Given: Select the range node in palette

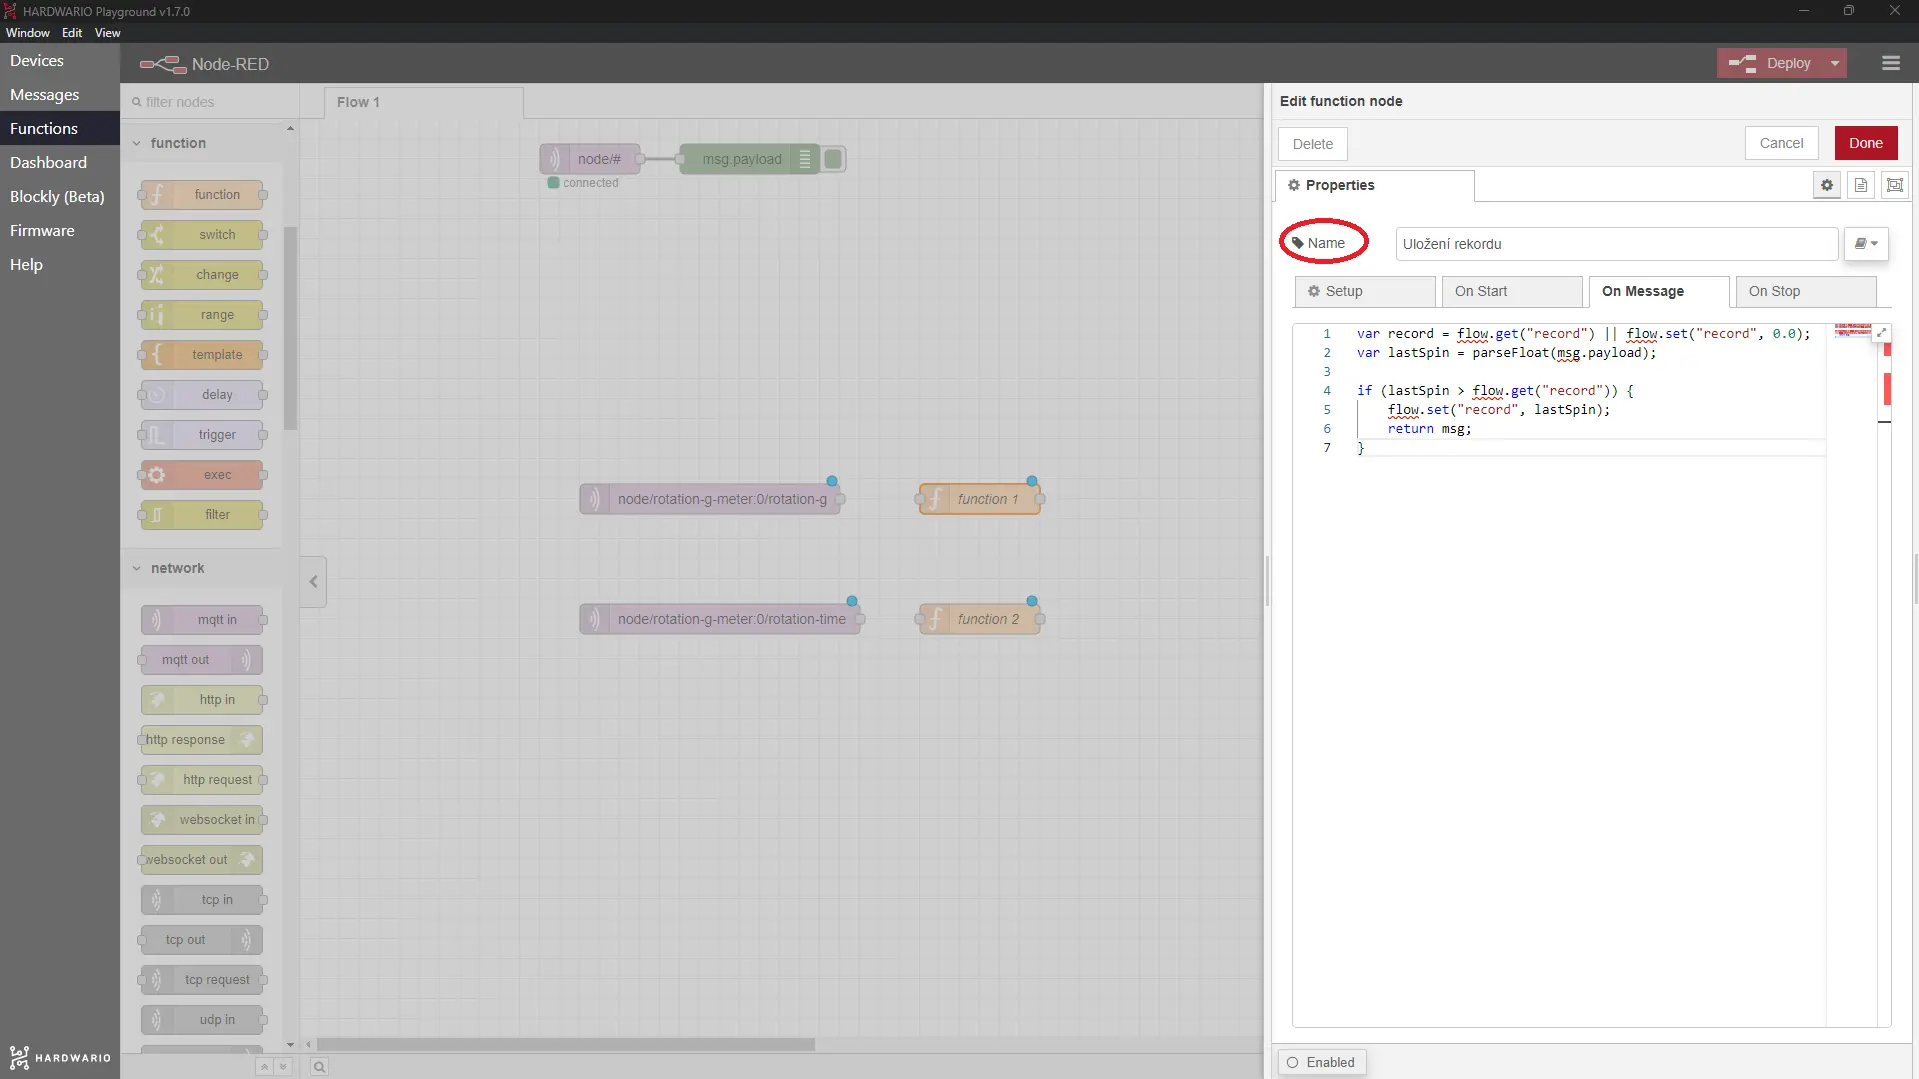Looking at the screenshot, I should (202, 315).
